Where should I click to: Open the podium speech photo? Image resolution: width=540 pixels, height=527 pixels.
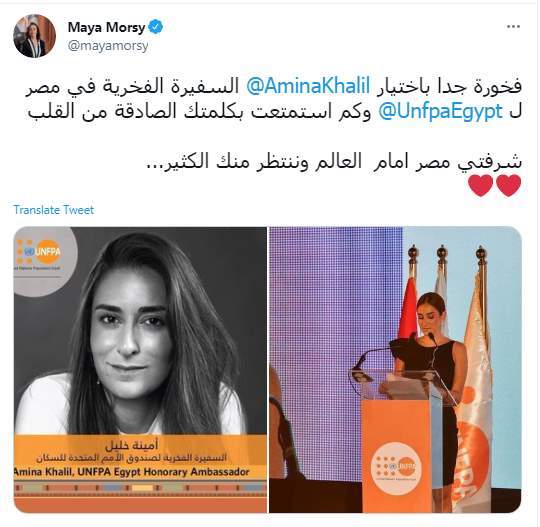tap(395, 370)
